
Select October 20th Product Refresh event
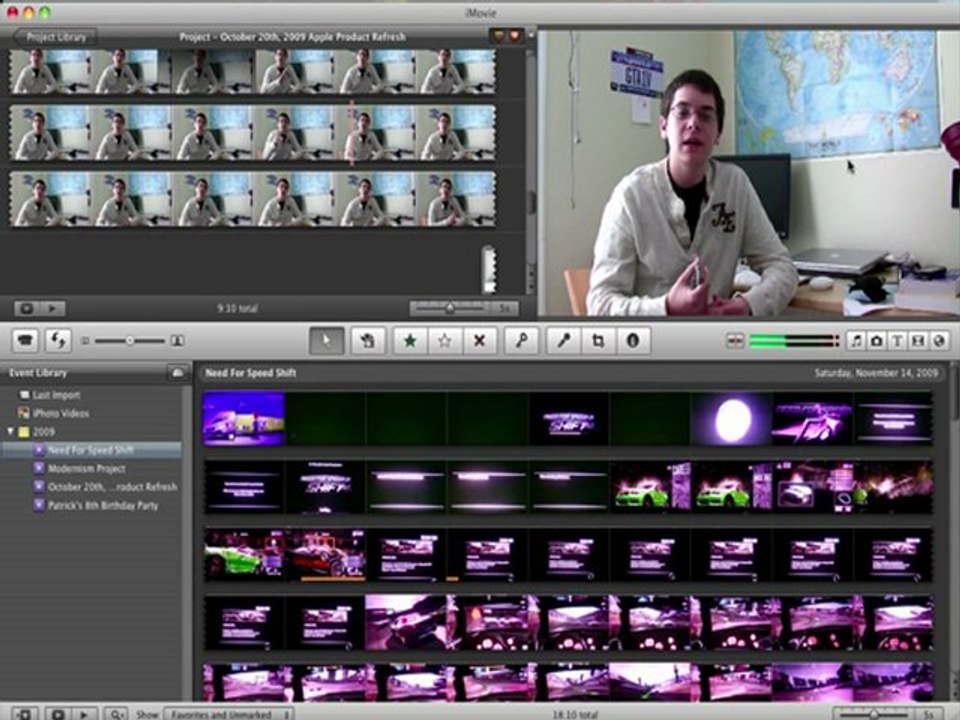point(112,487)
